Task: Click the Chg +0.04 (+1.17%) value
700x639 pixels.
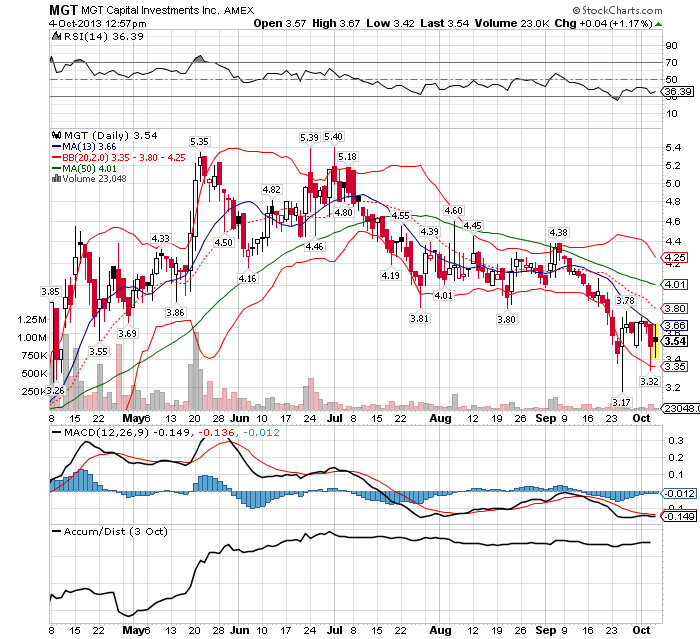Action: click(x=603, y=23)
